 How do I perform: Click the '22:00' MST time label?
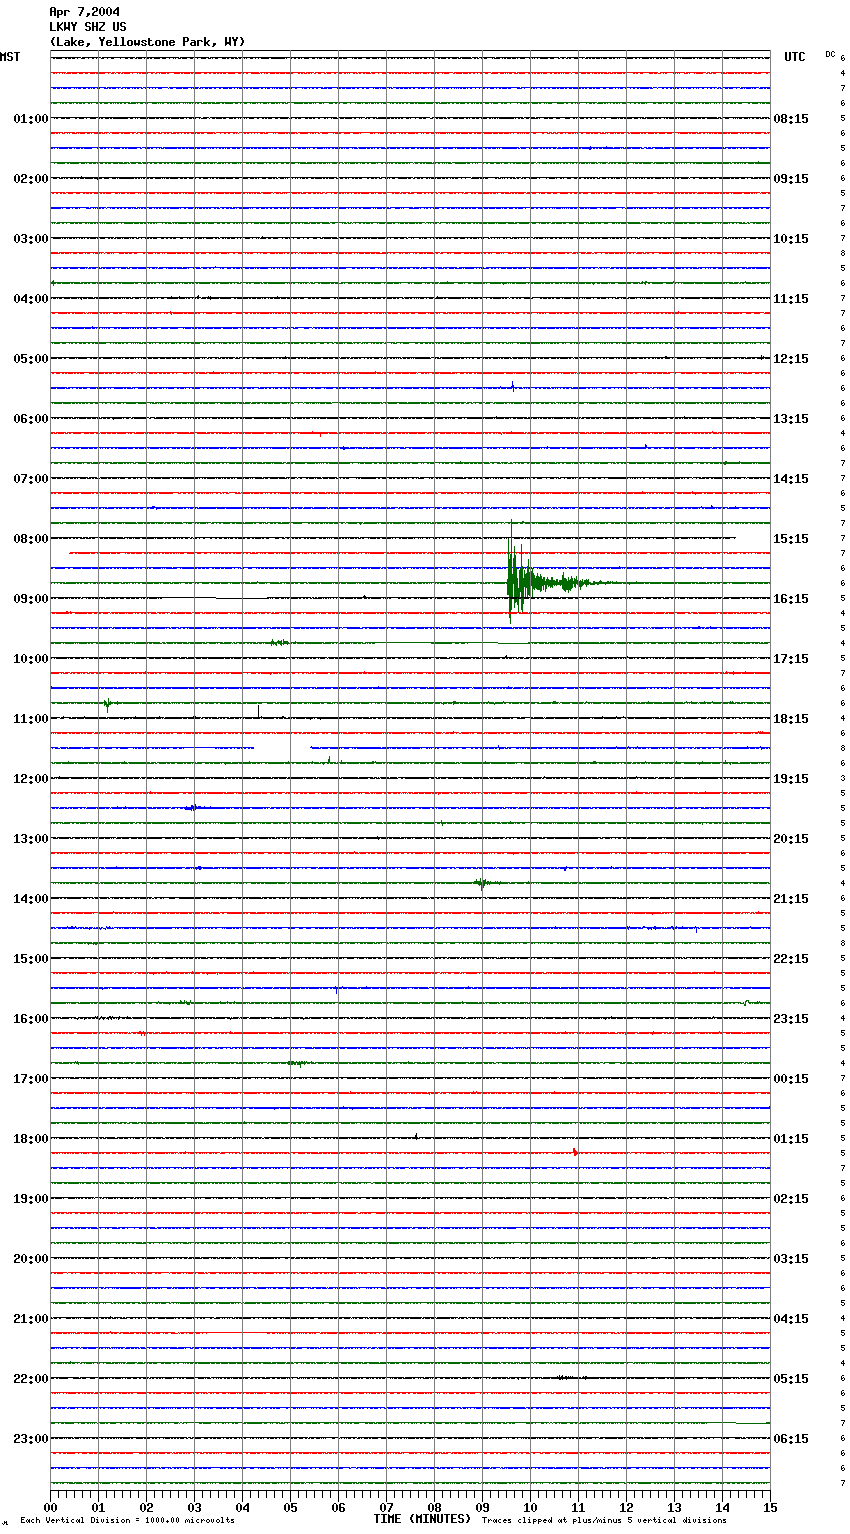click(x=31, y=1379)
